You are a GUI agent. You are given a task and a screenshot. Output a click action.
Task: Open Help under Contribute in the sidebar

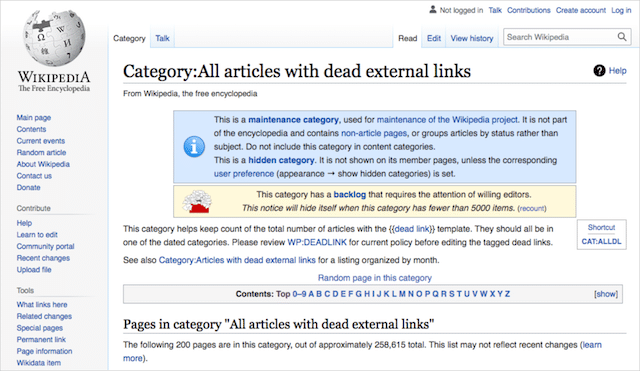click(x=24, y=223)
